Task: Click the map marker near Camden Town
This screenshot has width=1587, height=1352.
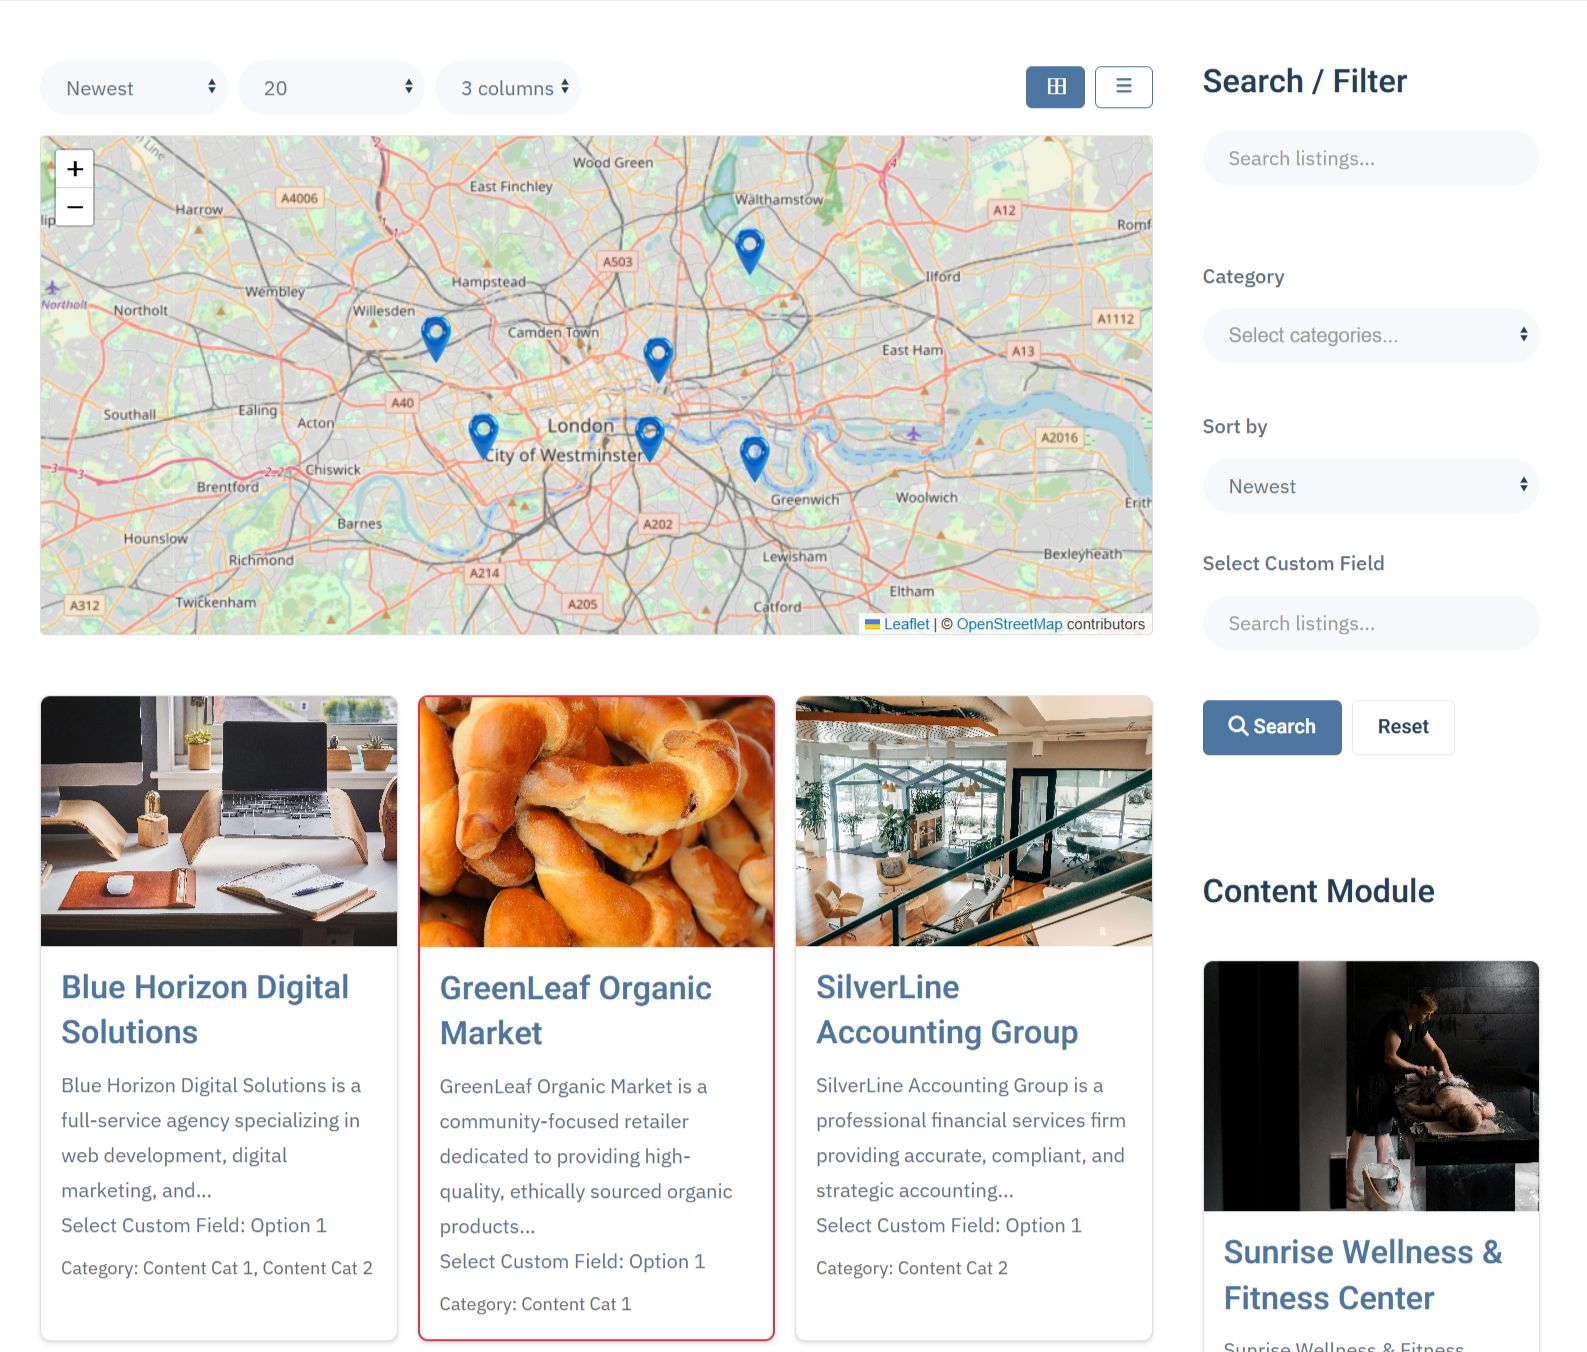Action: click(658, 360)
